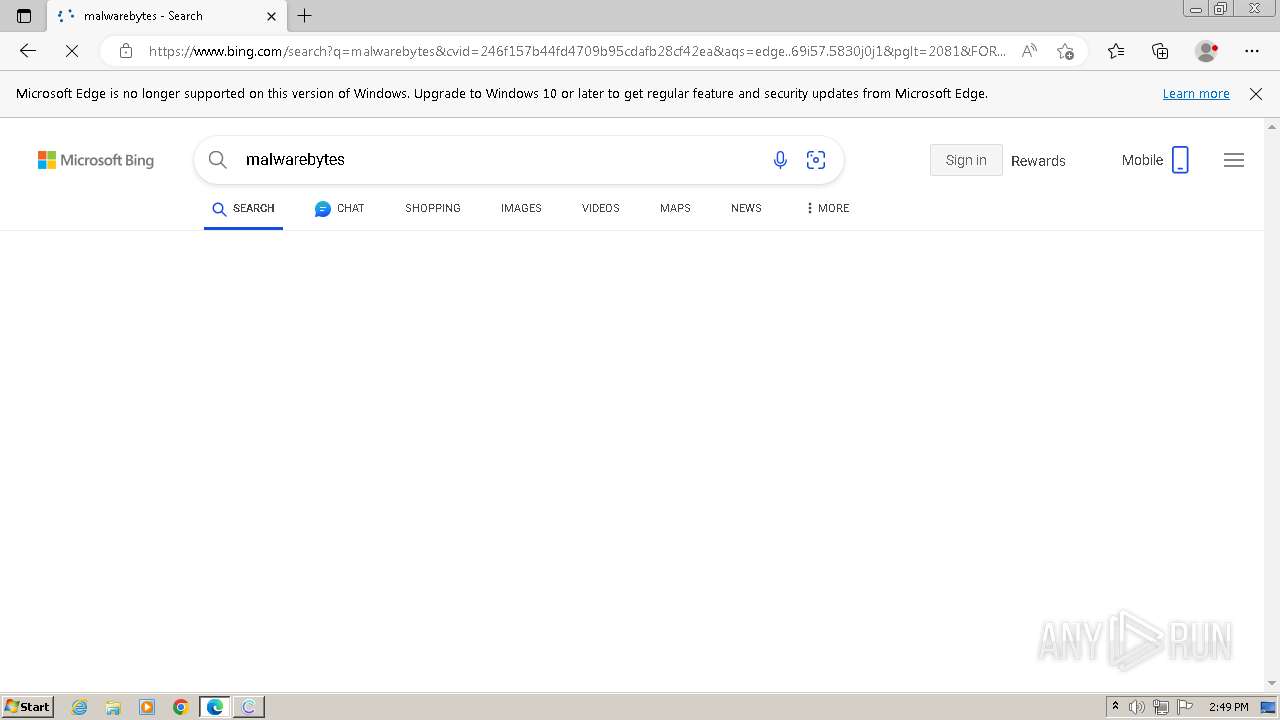Open the volume control tray icon
The image size is (1280, 720).
(x=1137, y=707)
